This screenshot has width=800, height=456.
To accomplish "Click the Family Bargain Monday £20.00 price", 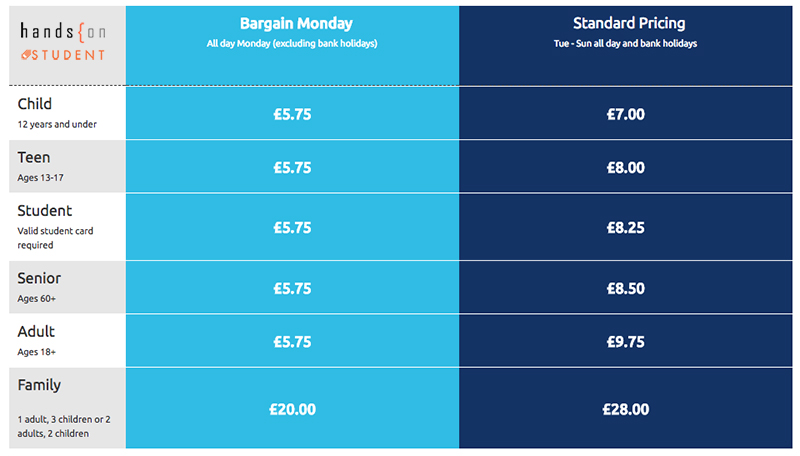I will tap(292, 410).
